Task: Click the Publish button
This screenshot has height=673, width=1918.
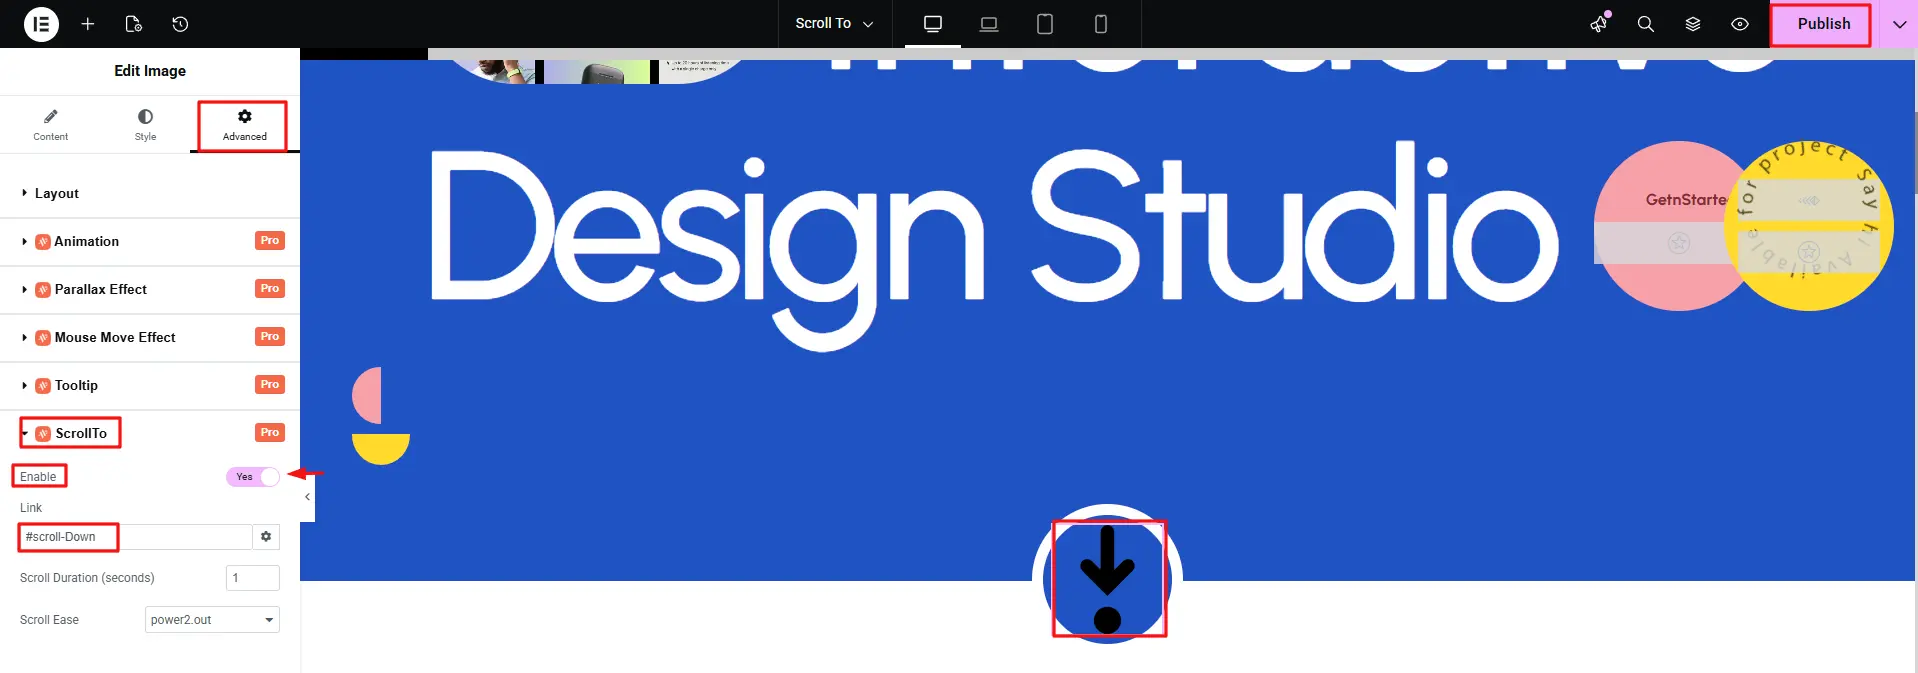Action: [x=1823, y=24]
